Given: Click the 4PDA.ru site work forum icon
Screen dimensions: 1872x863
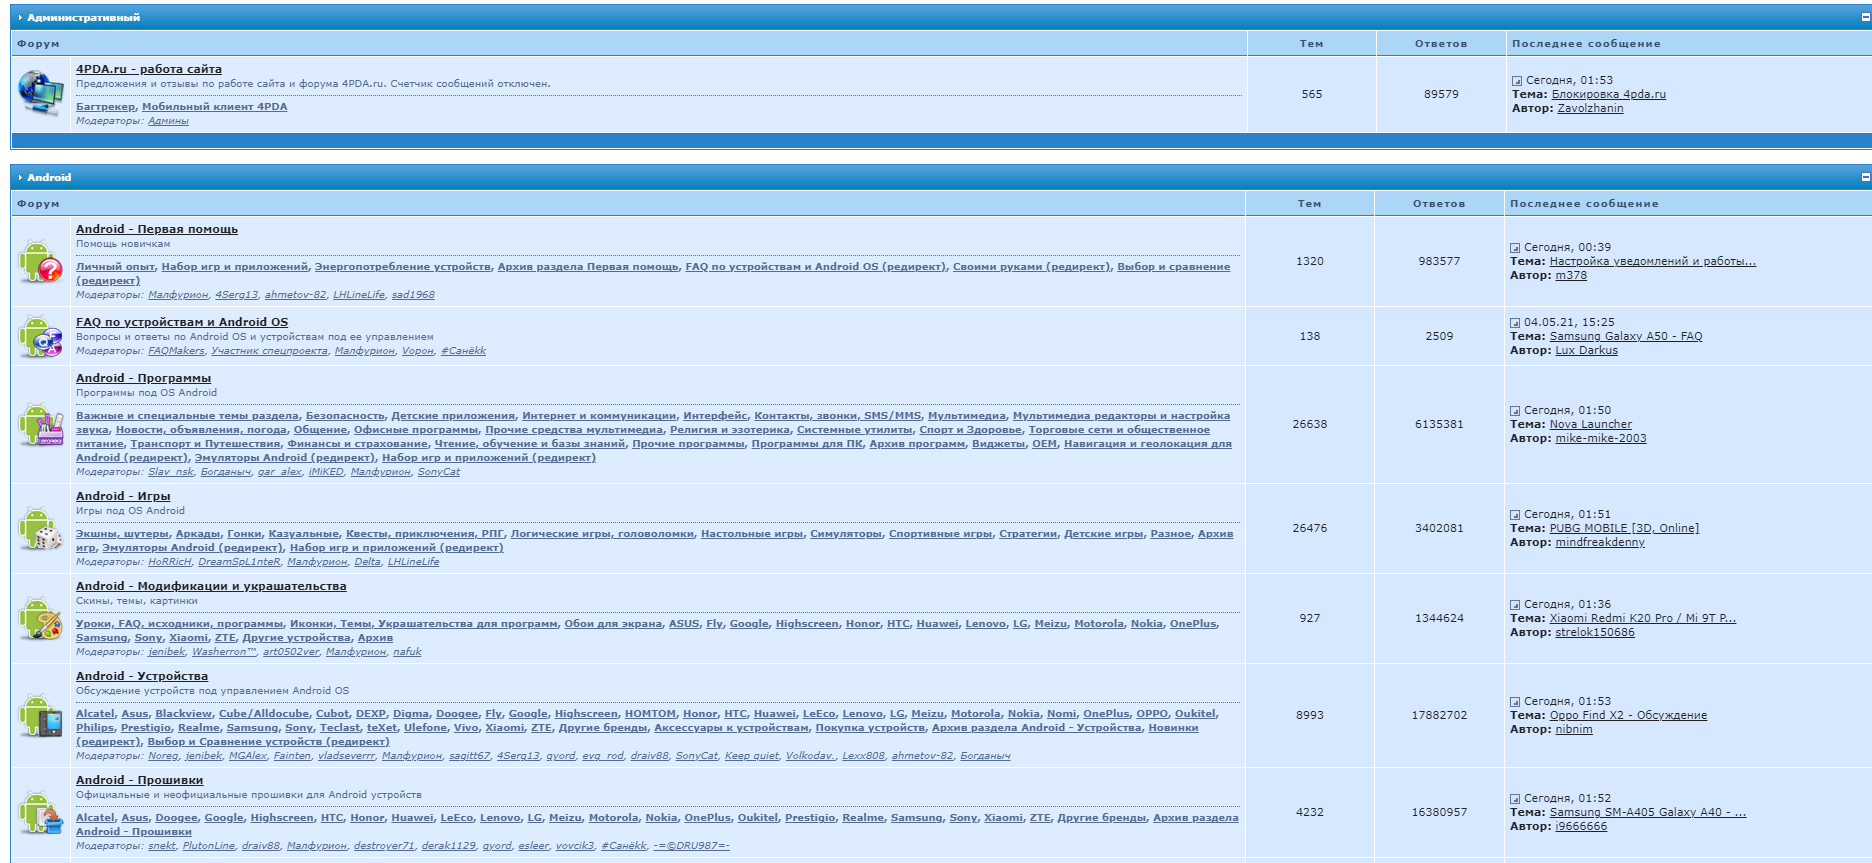Looking at the screenshot, I should (40, 93).
